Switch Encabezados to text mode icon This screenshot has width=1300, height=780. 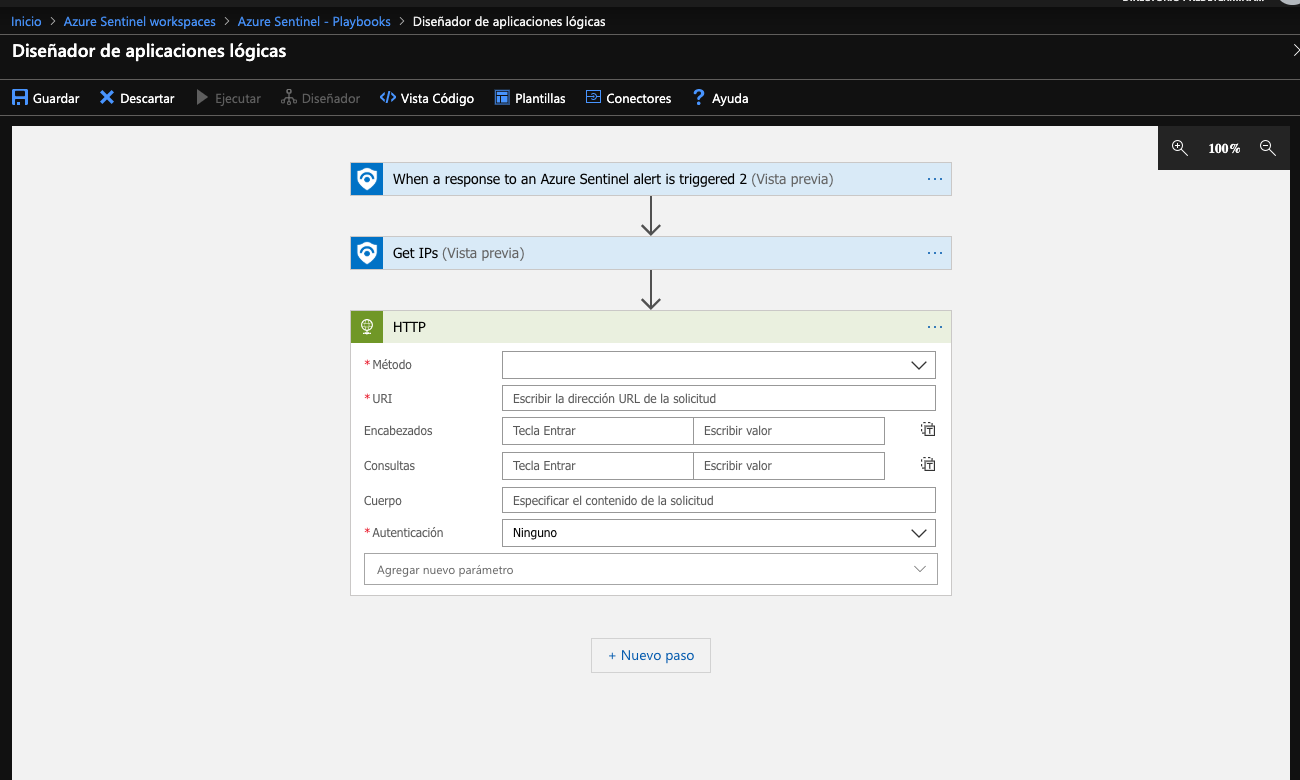pyautogui.click(x=928, y=430)
